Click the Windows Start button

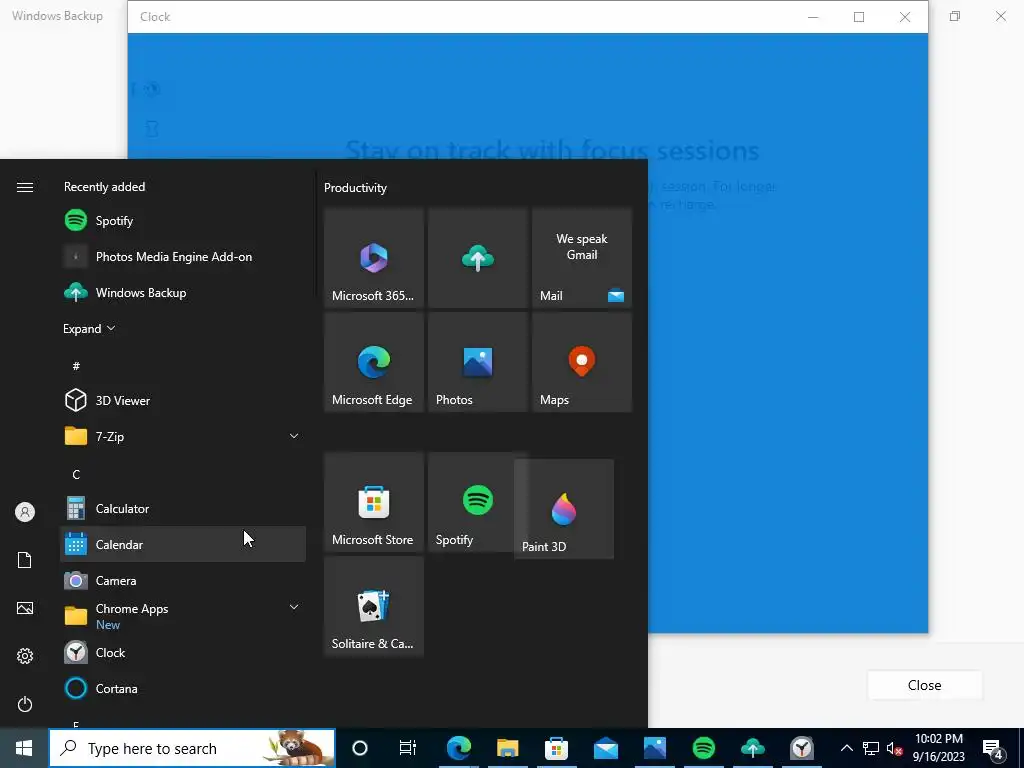pos(24,748)
